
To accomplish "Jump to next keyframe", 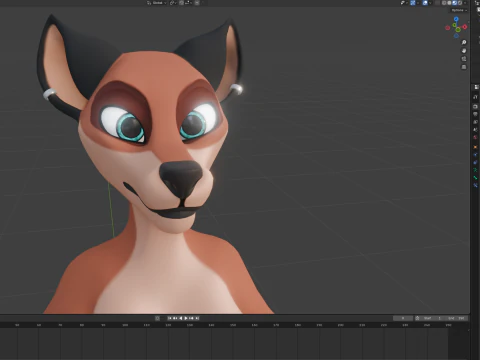I will pos(191,318).
